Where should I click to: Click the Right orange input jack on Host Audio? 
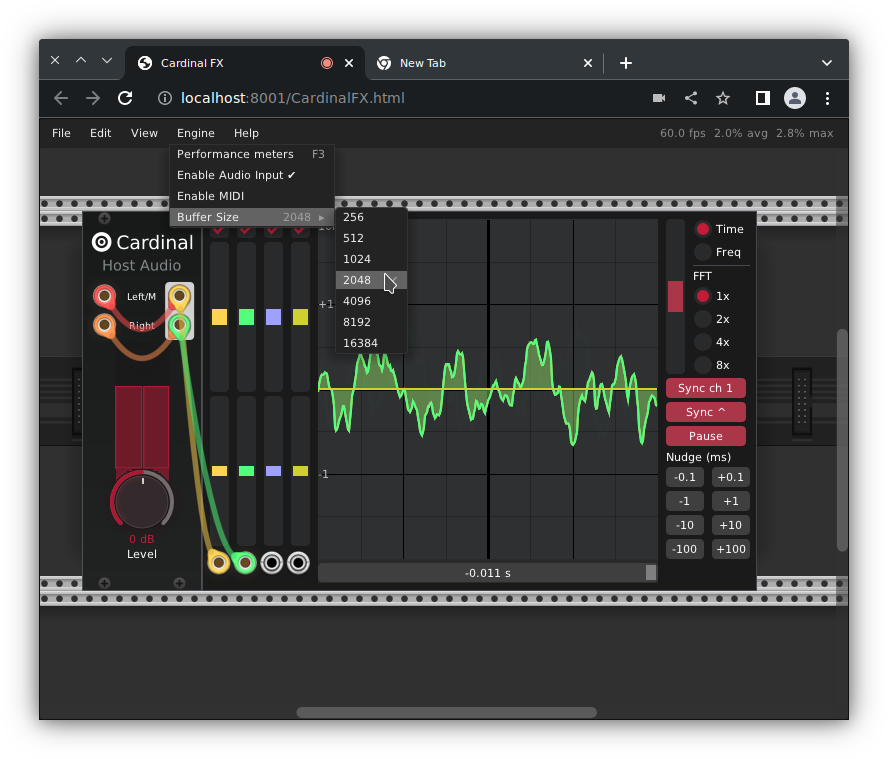point(104,325)
